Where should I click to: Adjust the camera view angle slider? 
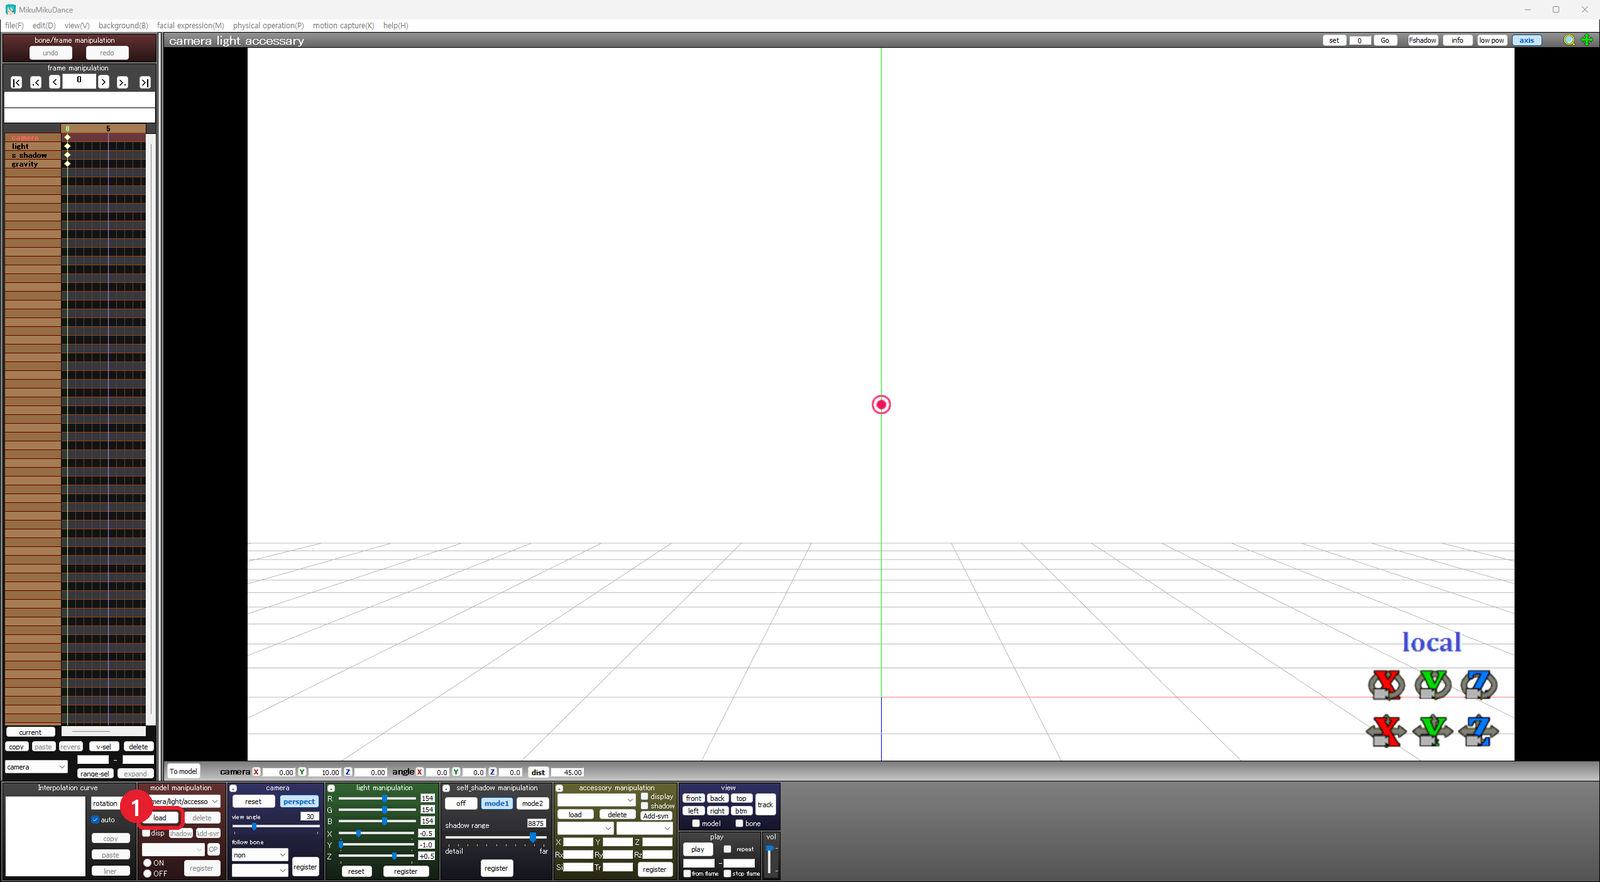tap(254, 827)
